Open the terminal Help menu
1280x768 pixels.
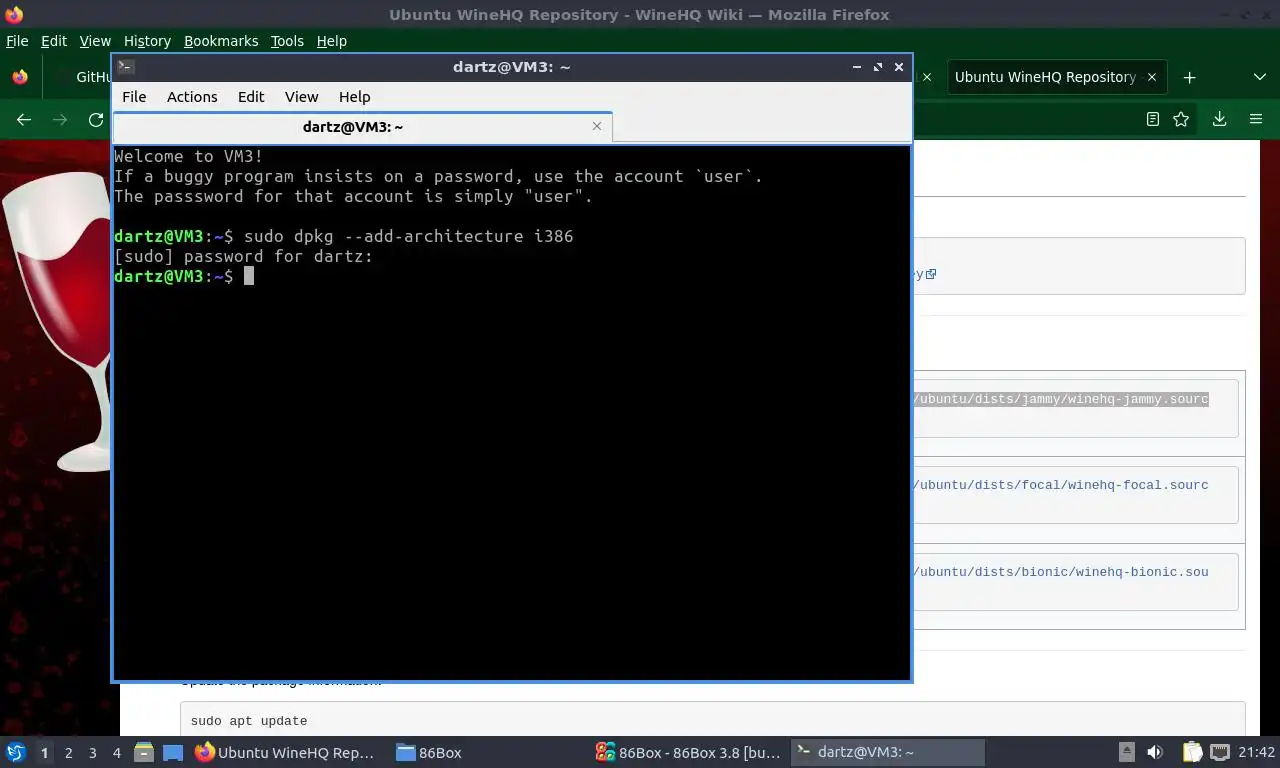[x=354, y=97]
